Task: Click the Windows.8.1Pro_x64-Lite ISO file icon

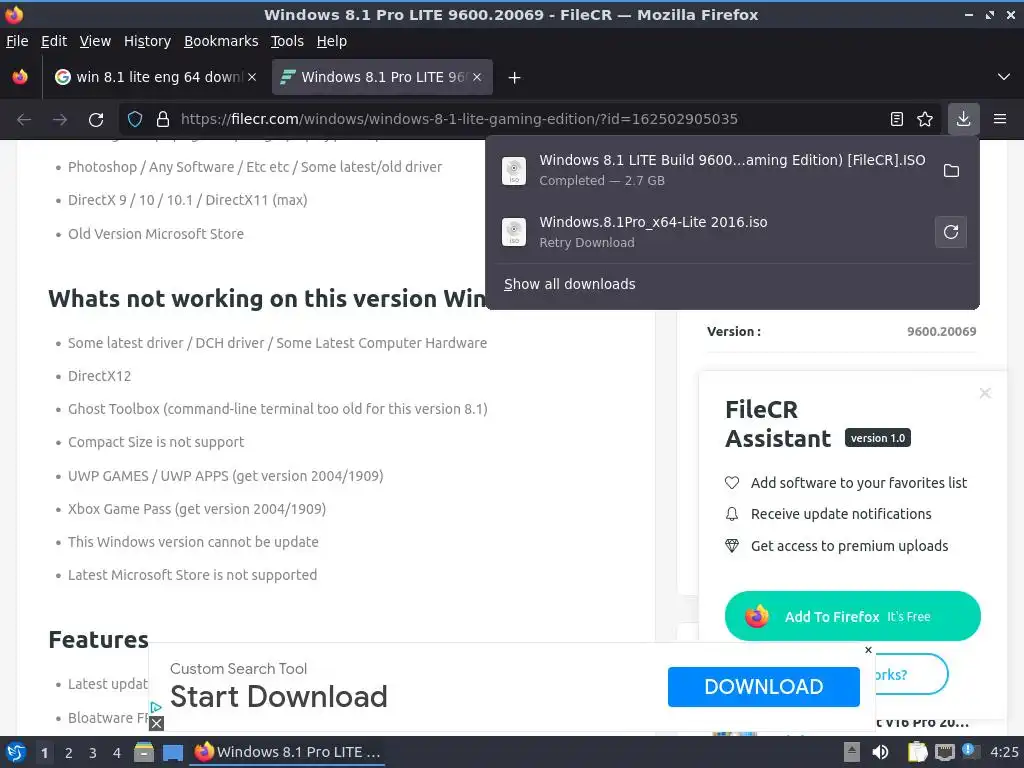Action: [514, 232]
